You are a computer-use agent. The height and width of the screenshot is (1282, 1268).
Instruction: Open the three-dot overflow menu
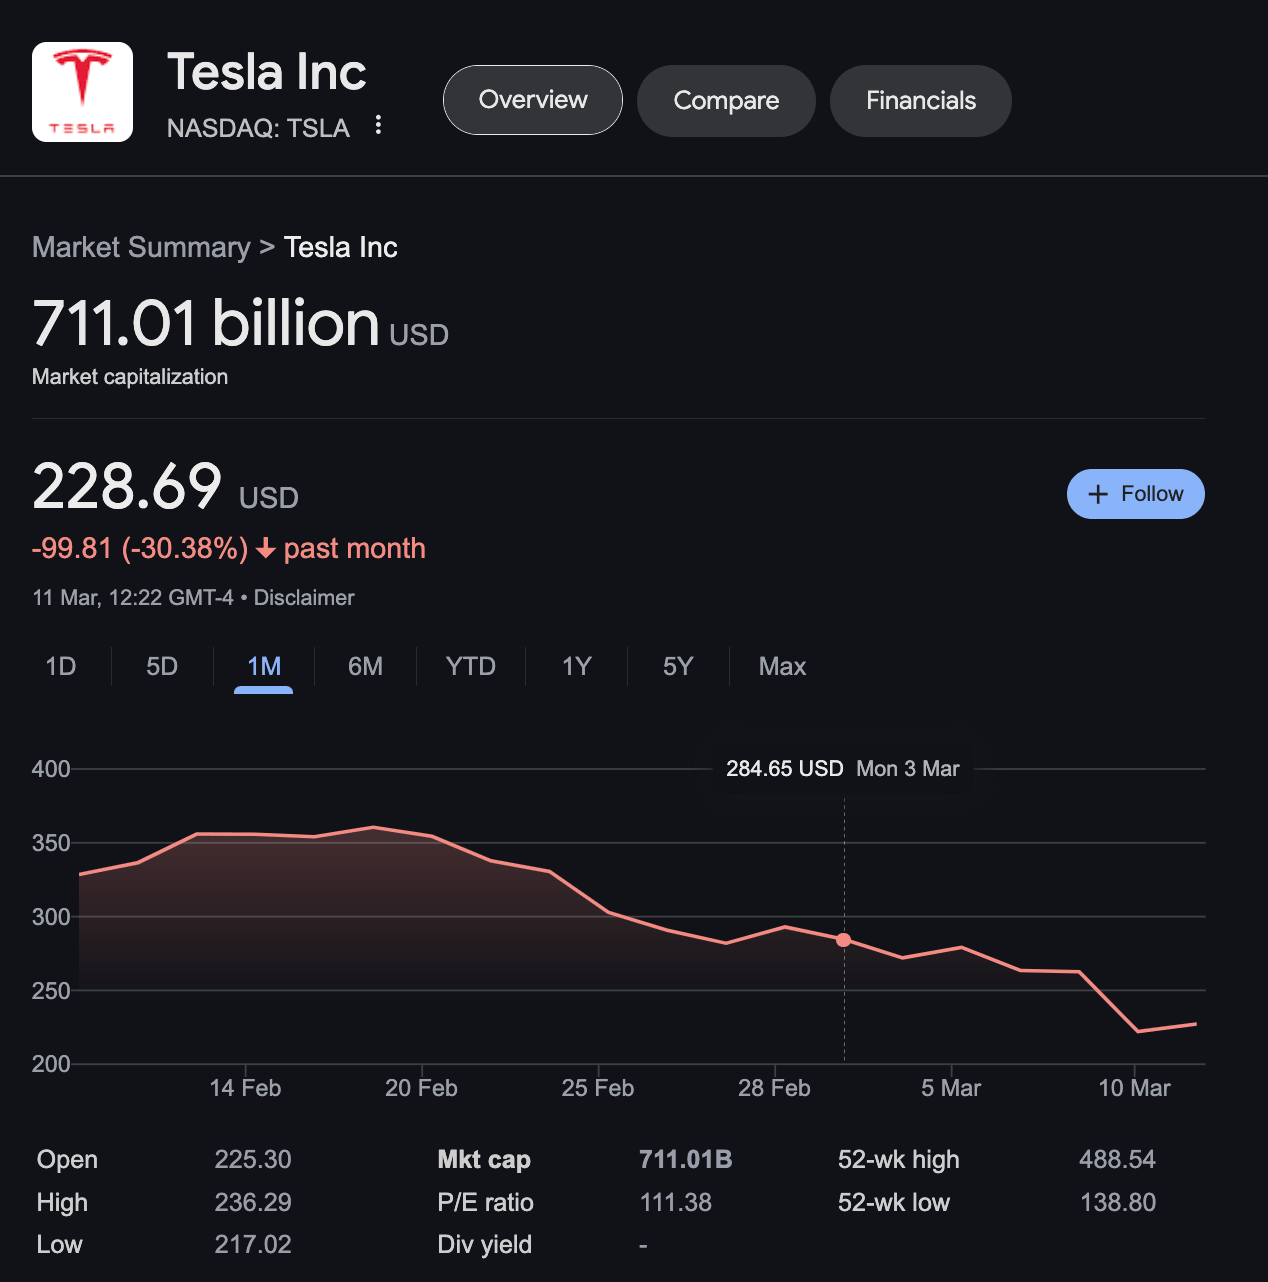tap(378, 125)
